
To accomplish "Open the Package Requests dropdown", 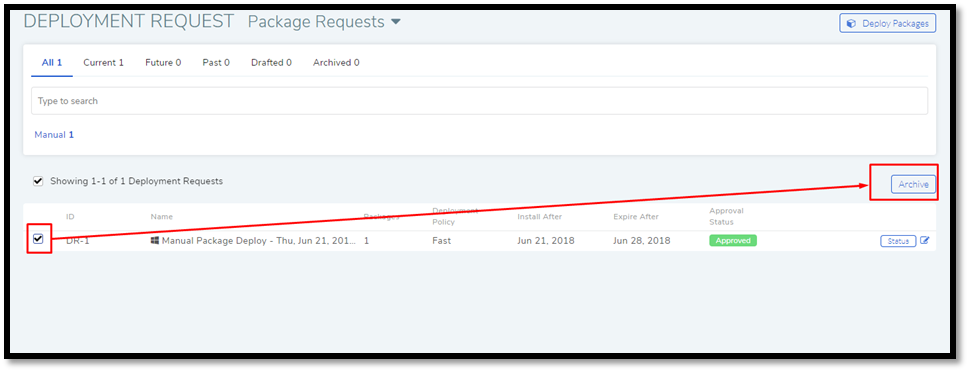I will pyautogui.click(x=324, y=22).
